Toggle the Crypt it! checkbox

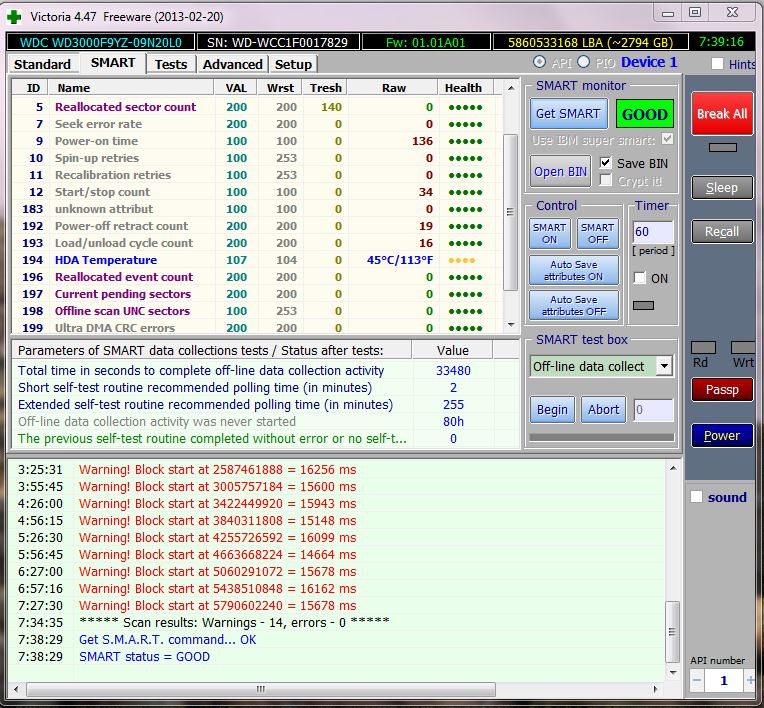605,180
